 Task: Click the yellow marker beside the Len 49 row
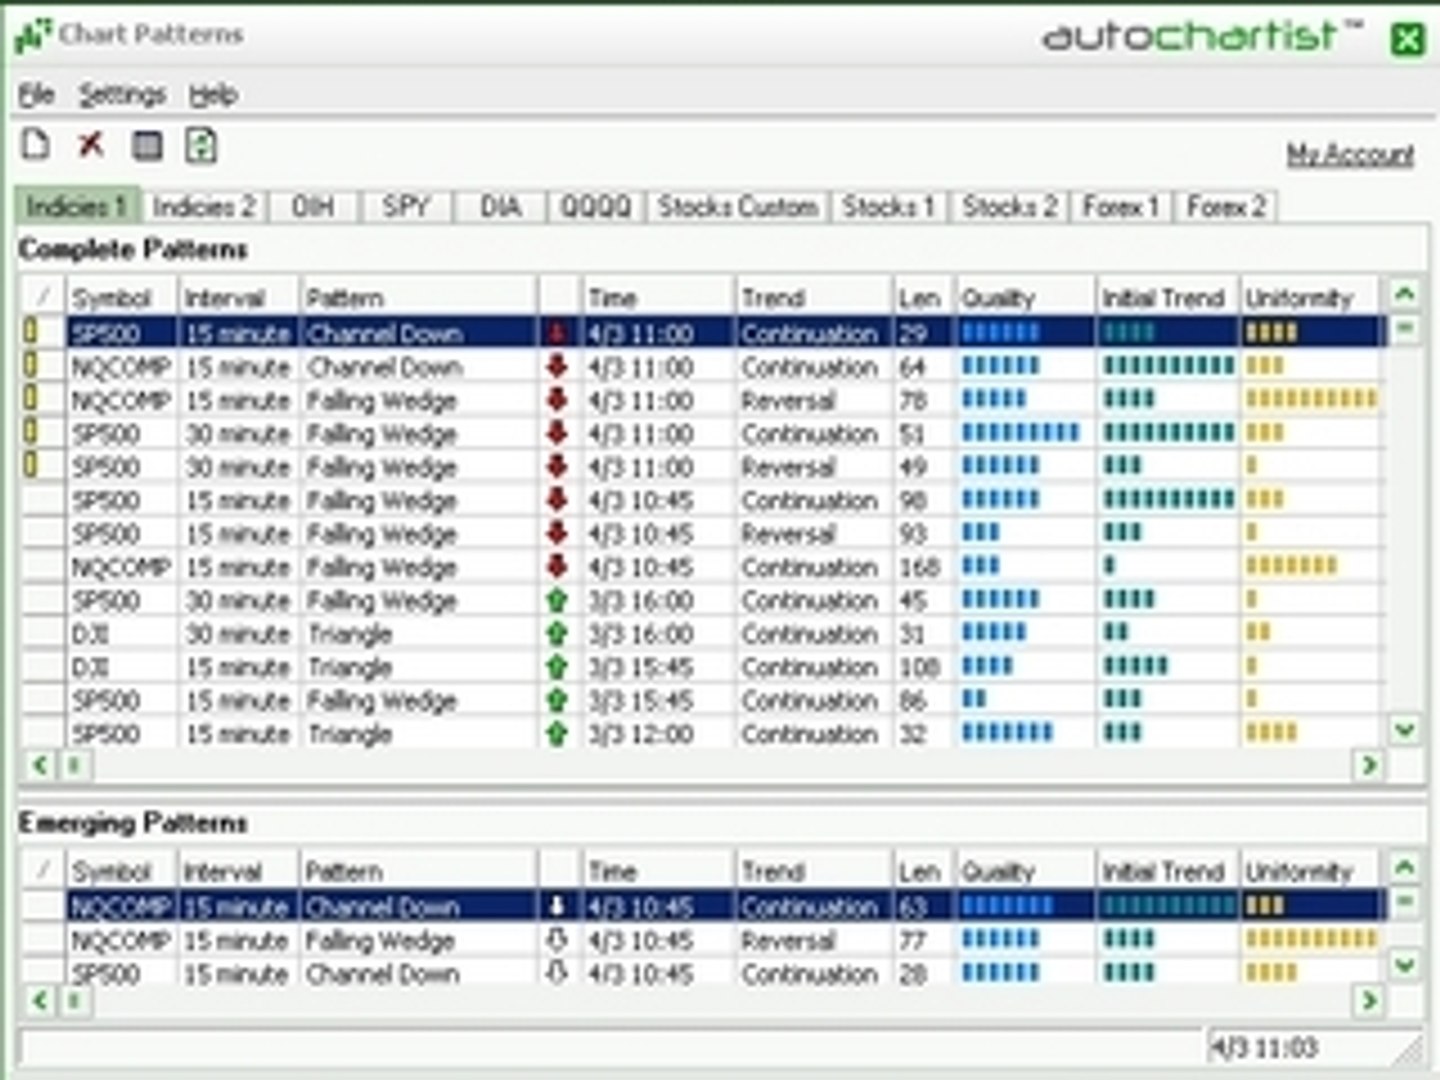point(30,465)
